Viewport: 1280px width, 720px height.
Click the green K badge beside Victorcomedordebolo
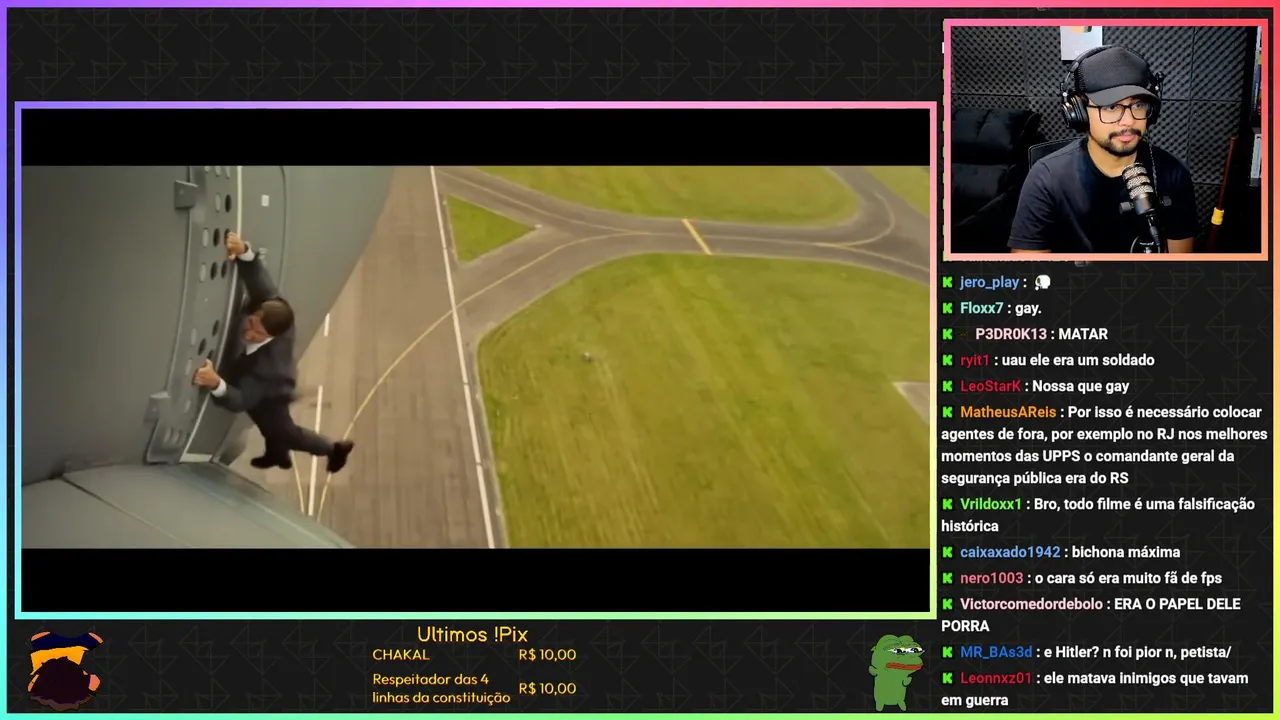[947, 604]
